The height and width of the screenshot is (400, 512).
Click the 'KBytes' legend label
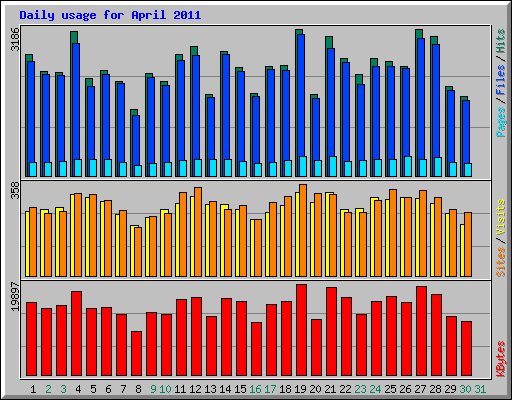[501, 359]
